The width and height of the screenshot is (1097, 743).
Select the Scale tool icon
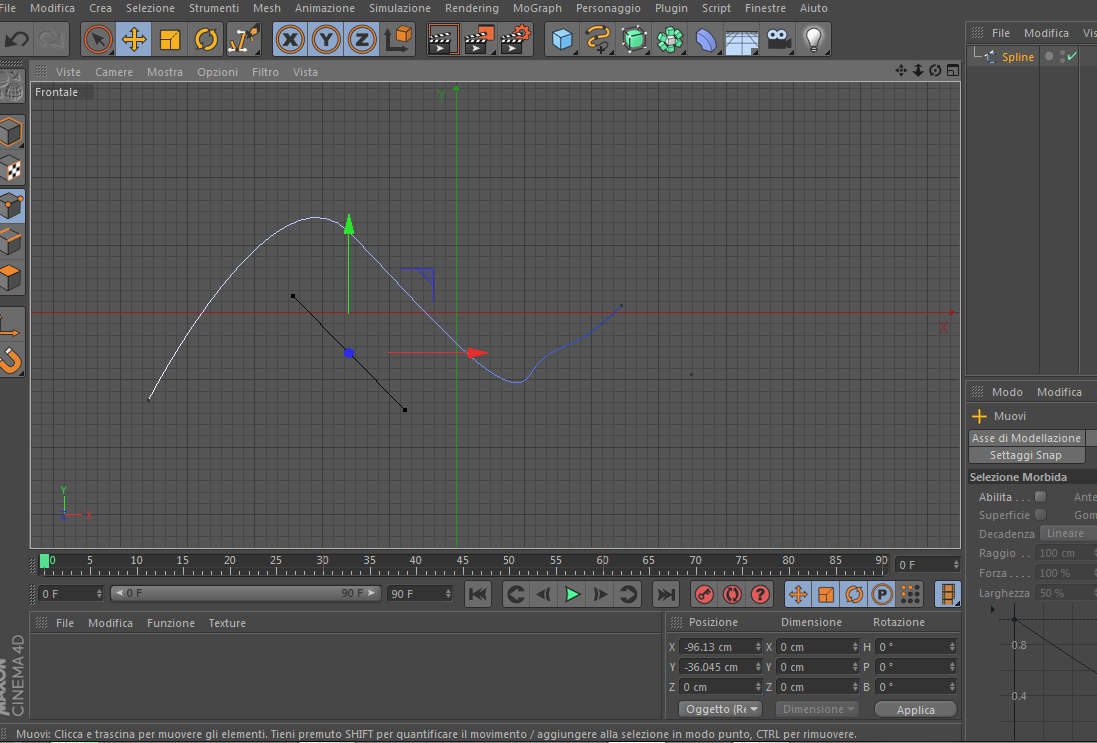point(170,40)
